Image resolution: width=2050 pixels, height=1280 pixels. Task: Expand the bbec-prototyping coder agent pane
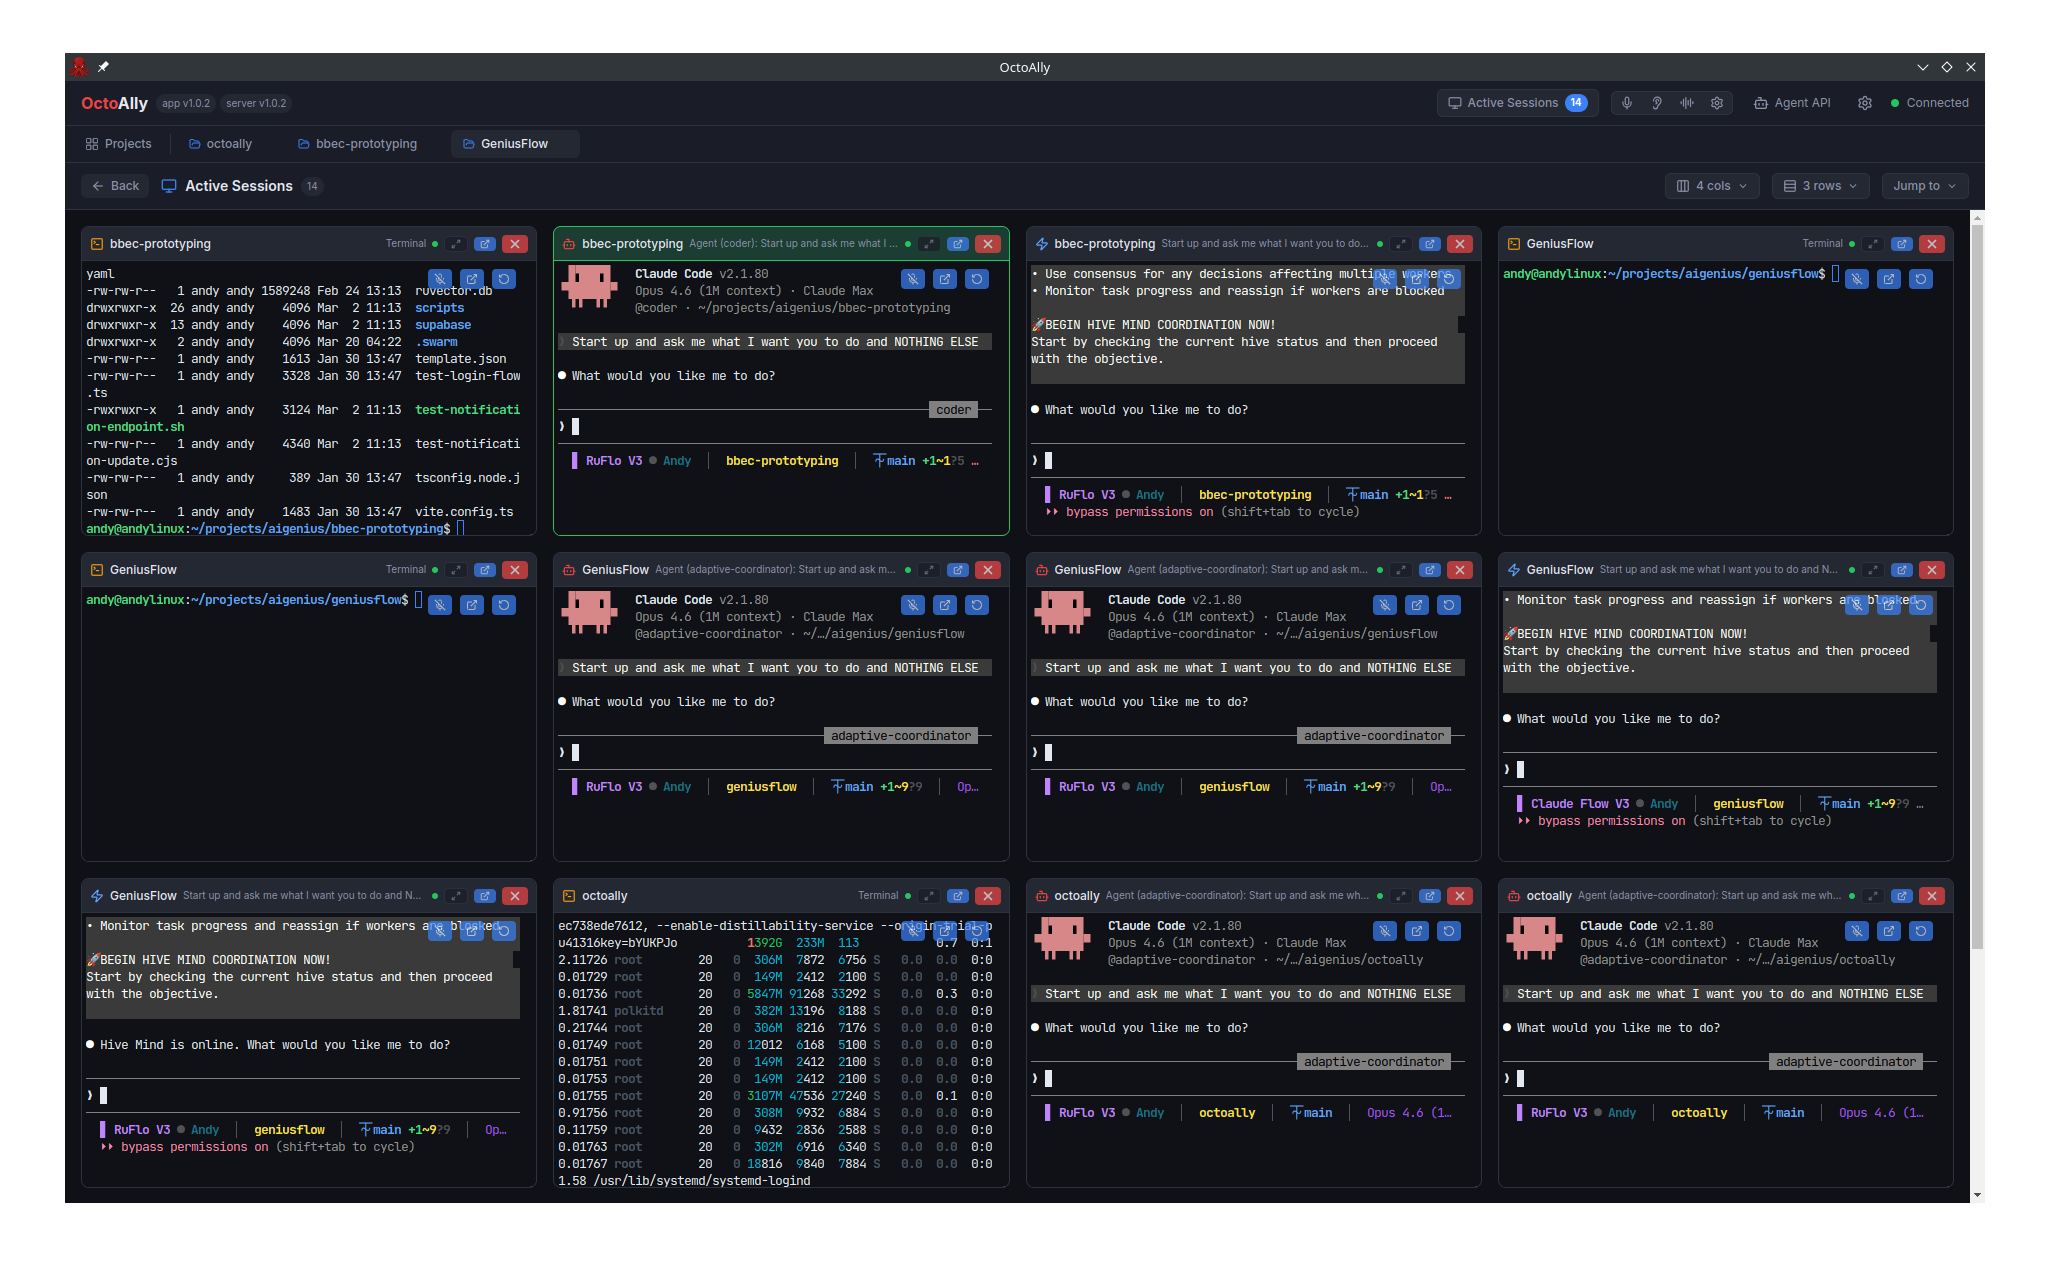[x=929, y=244]
